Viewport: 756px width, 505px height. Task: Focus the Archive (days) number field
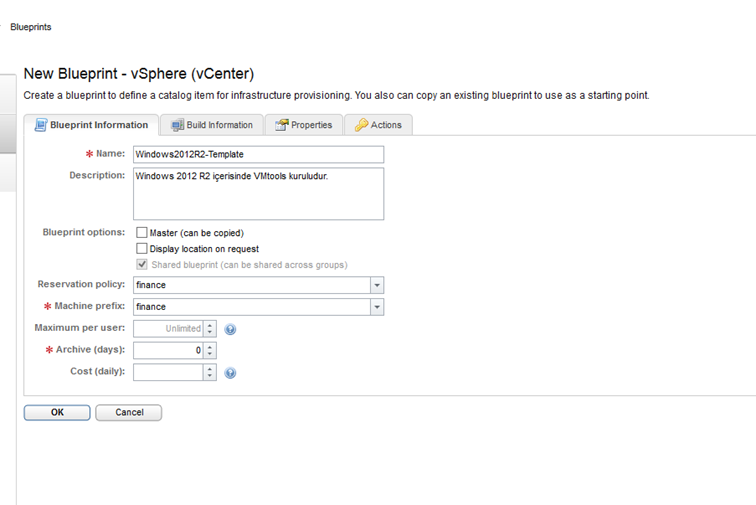[x=168, y=351]
